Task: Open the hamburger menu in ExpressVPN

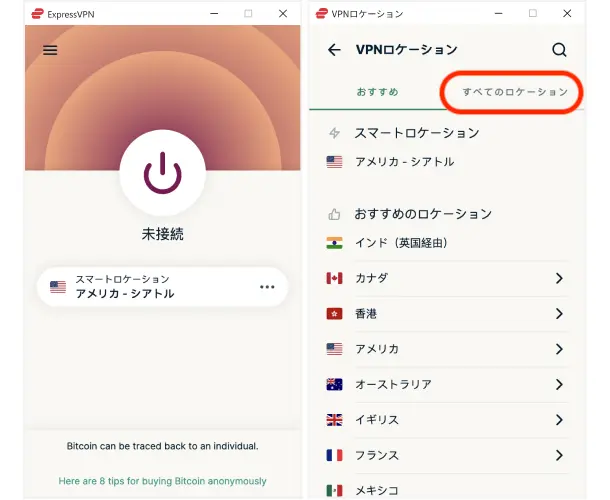Action: (x=50, y=50)
